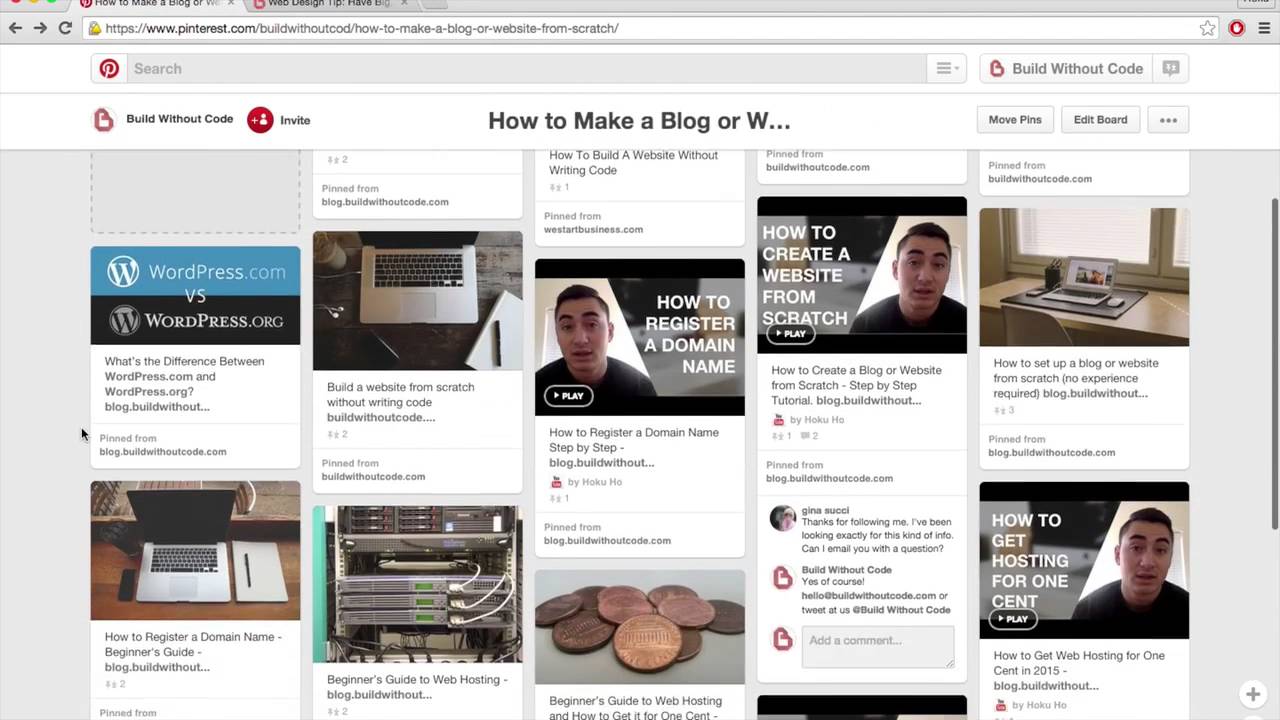Play the How to Create a Website video
Viewport: 1280px width, 720px height.
tap(793, 333)
